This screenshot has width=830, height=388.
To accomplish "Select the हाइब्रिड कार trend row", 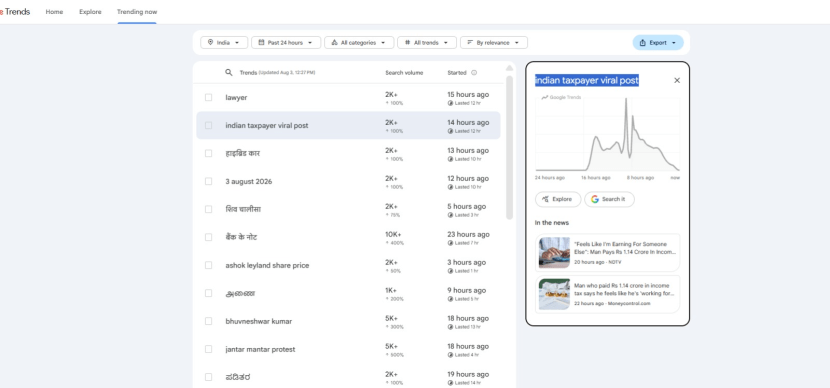I will (348, 154).
